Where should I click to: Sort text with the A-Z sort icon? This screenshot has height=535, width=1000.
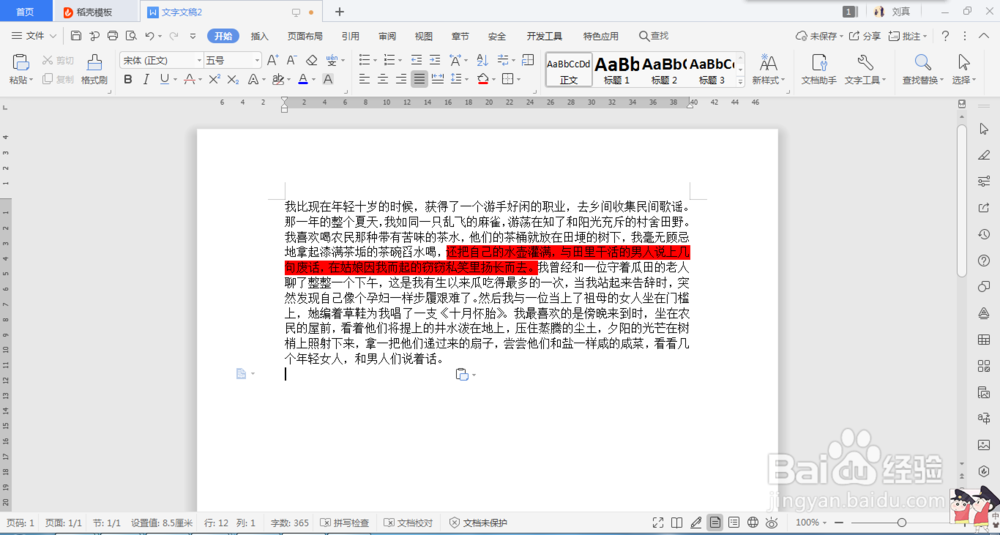pyautogui.click(x=482, y=60)
